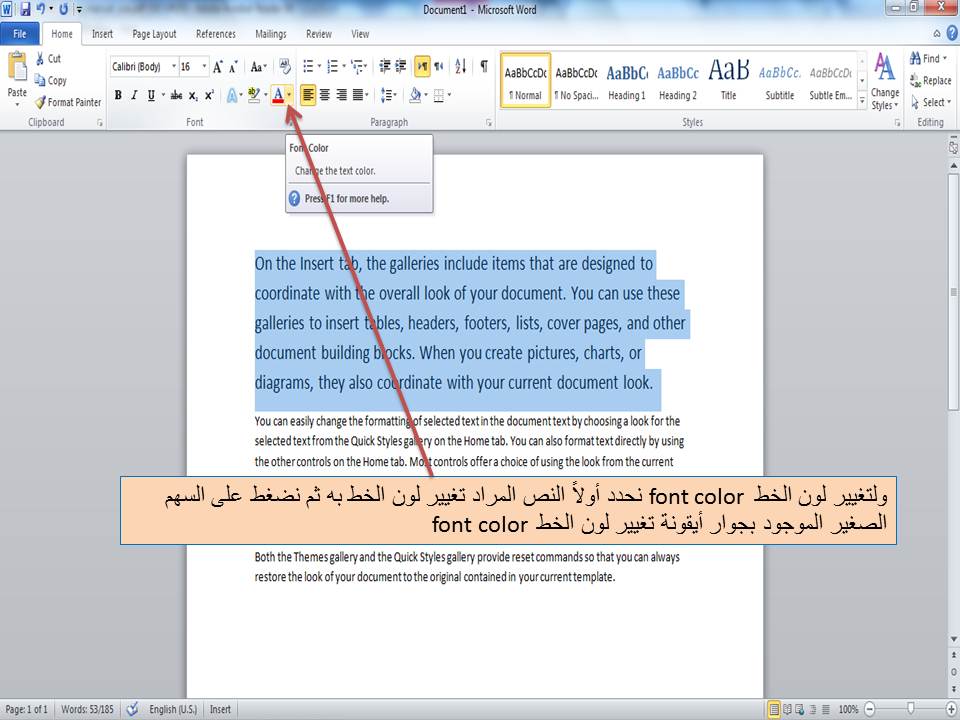Screen dimensions: 960x720
Task: Apply the Title style
Action: [x=729, y=81]
